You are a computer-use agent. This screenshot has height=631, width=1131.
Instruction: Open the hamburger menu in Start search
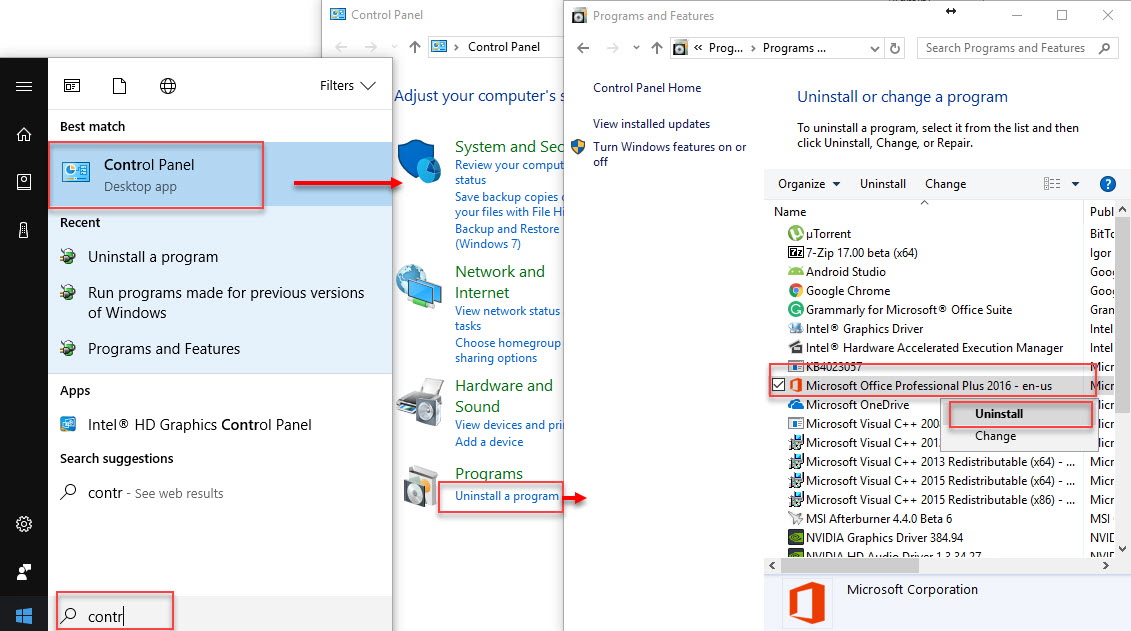[x=24, y=87]
